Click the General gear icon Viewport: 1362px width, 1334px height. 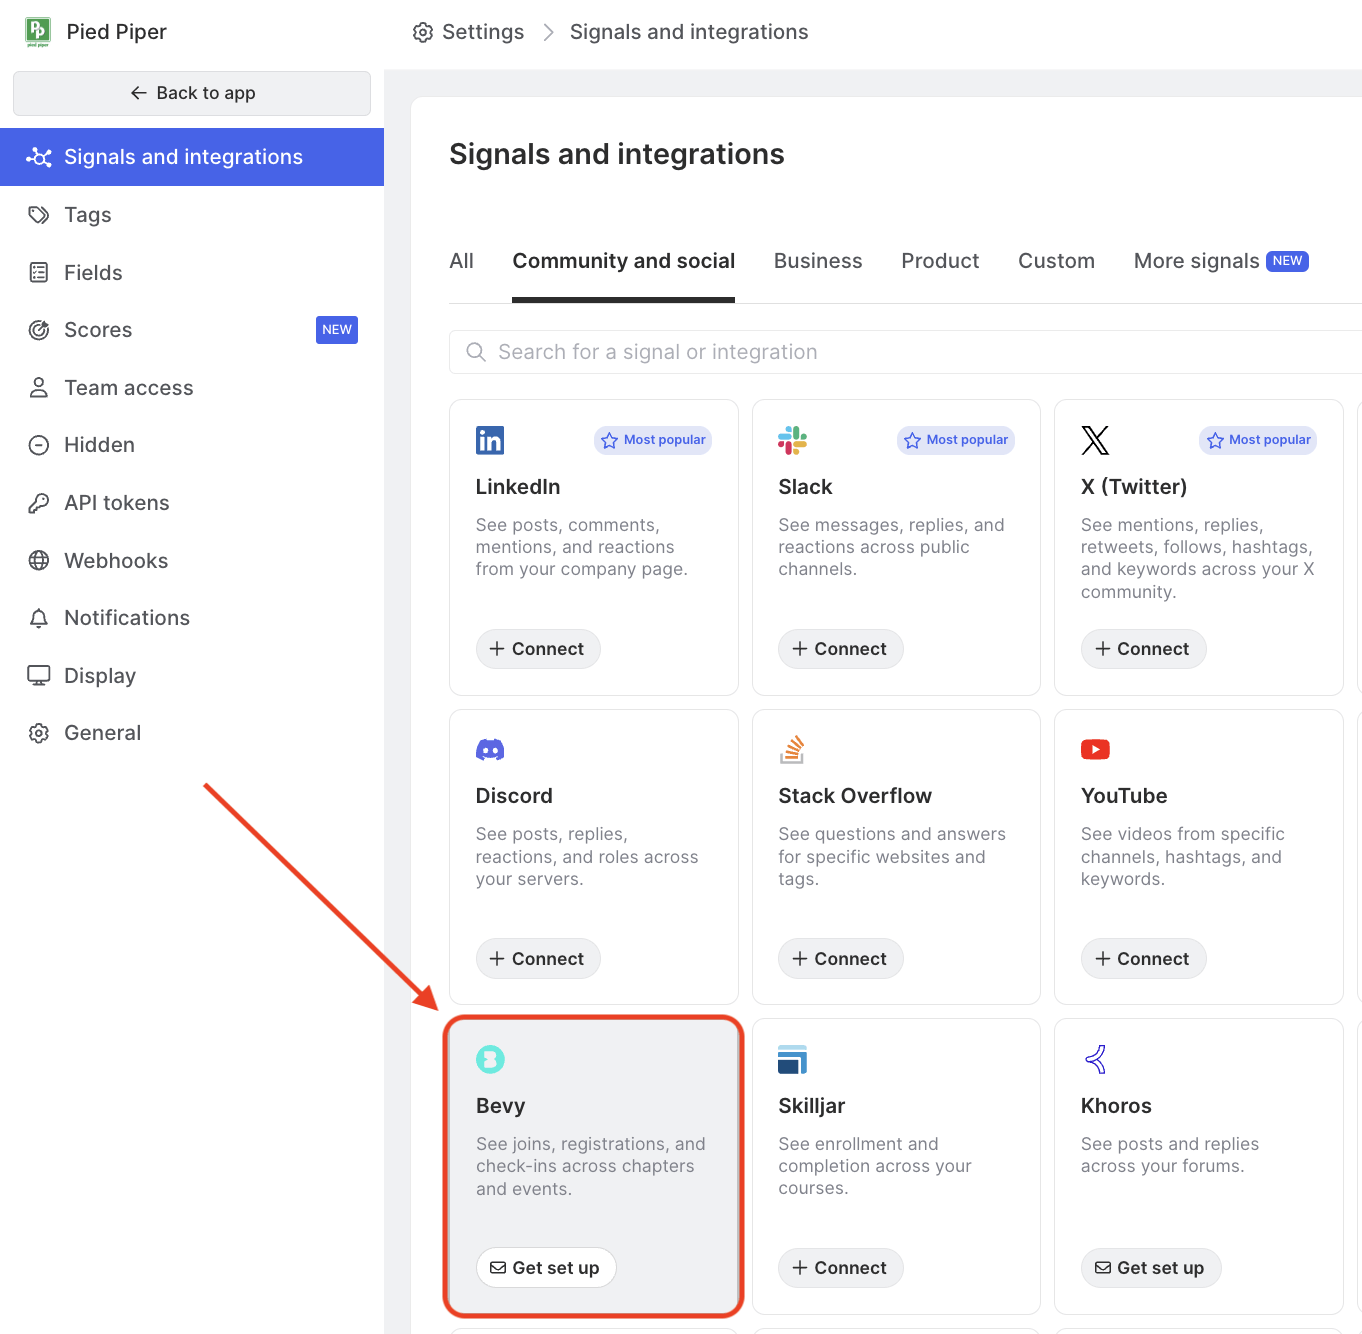click(39, 733)
